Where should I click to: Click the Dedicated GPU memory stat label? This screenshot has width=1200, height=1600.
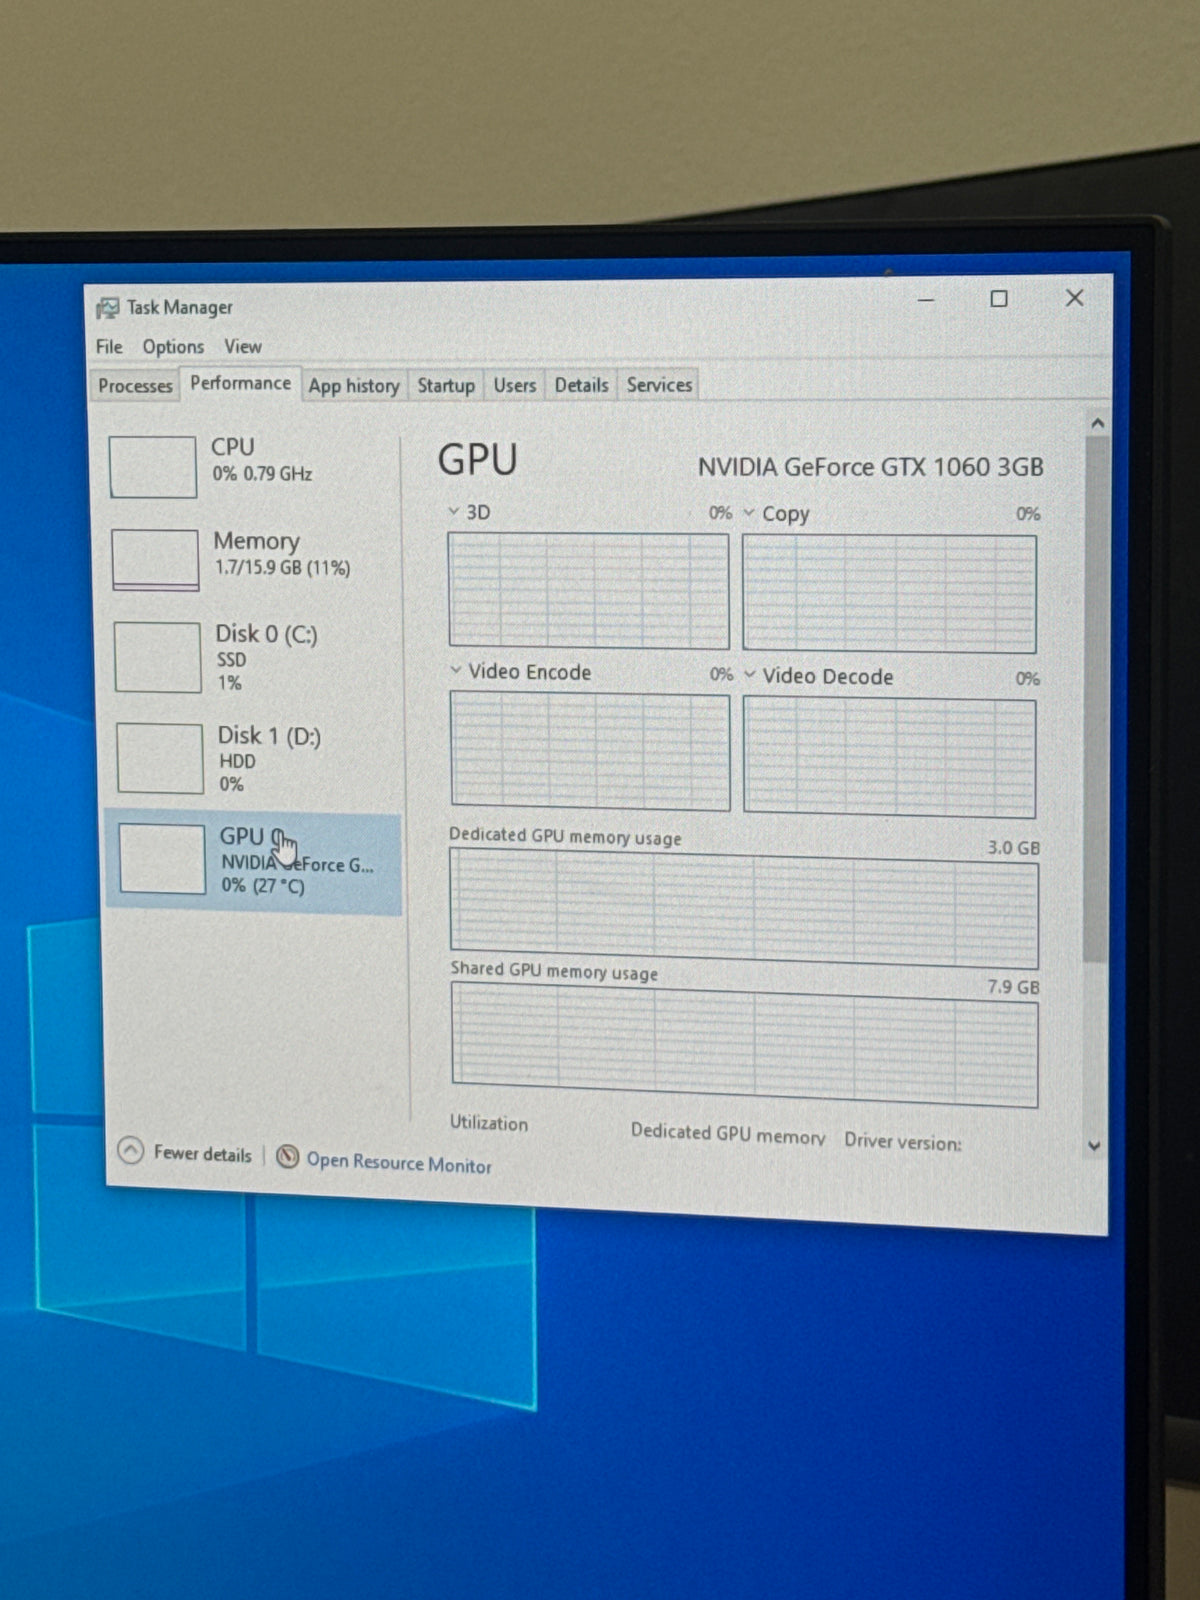[728, 1134]
